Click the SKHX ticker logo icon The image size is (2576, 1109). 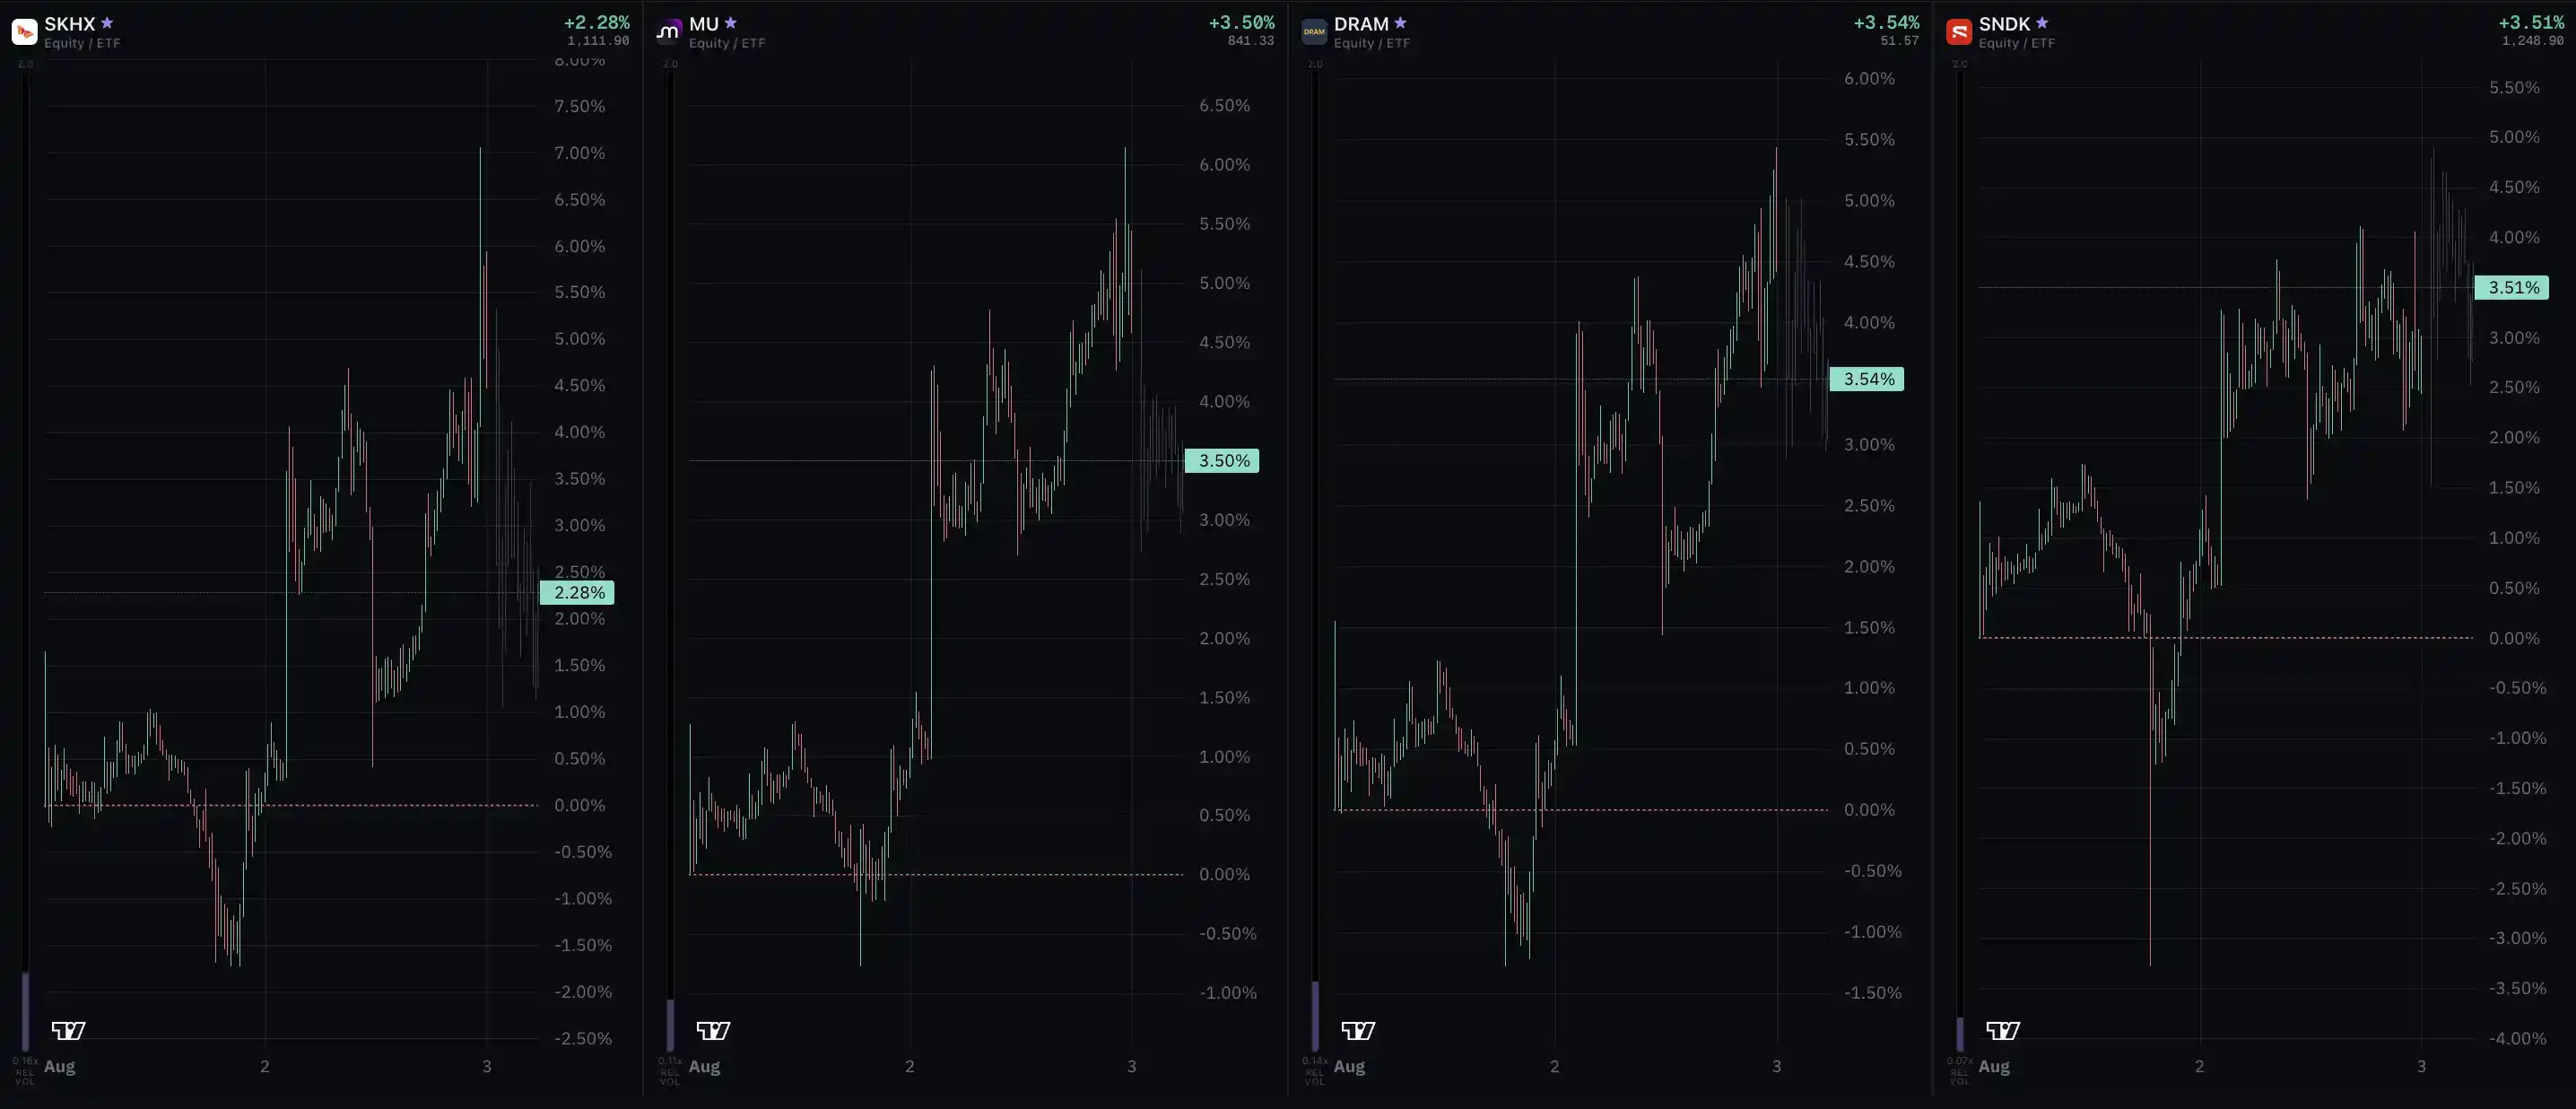click(x=24, y=32)
